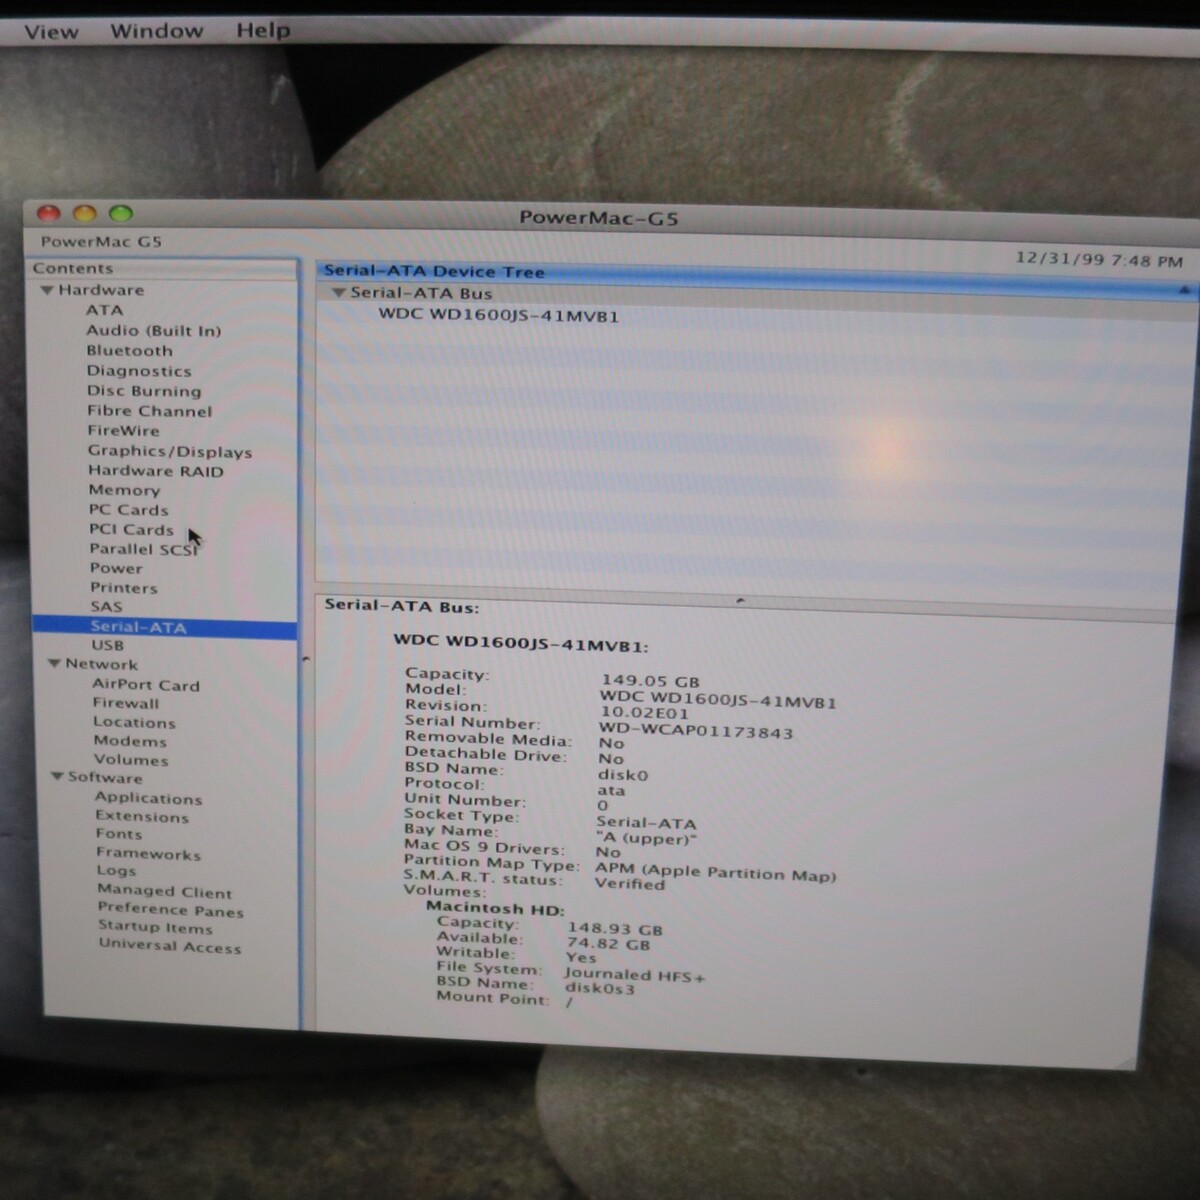Select Volumes under Network
The width and height of the screenshot is (1200, 1200).
131,760
